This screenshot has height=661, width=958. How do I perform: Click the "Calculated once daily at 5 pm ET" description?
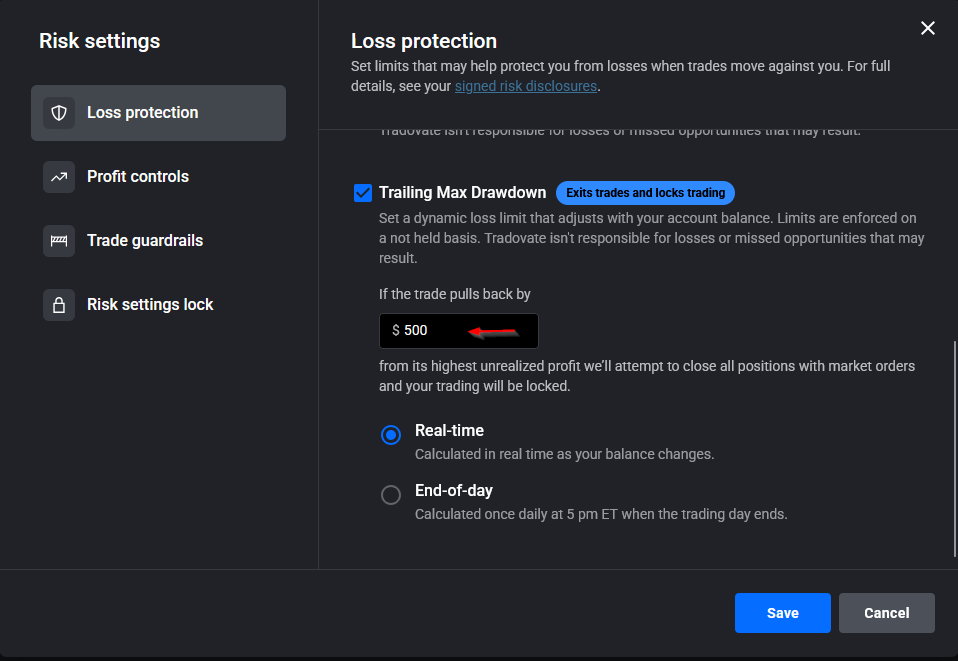point(601,514)
